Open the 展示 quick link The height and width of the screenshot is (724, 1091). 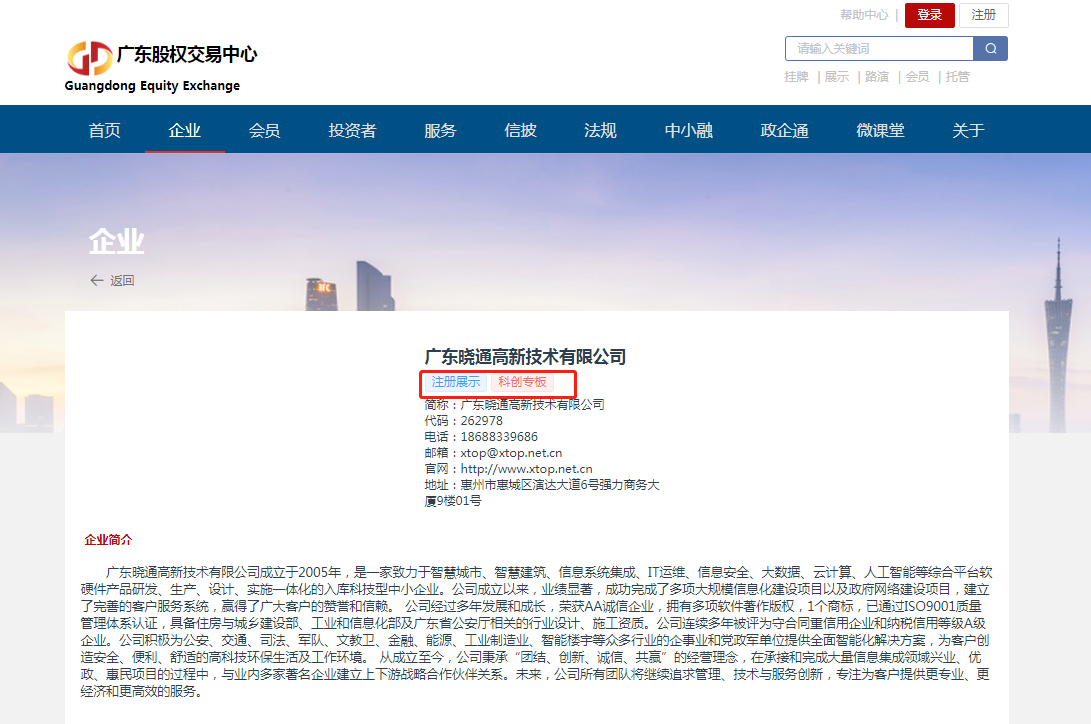pos(836,76)
